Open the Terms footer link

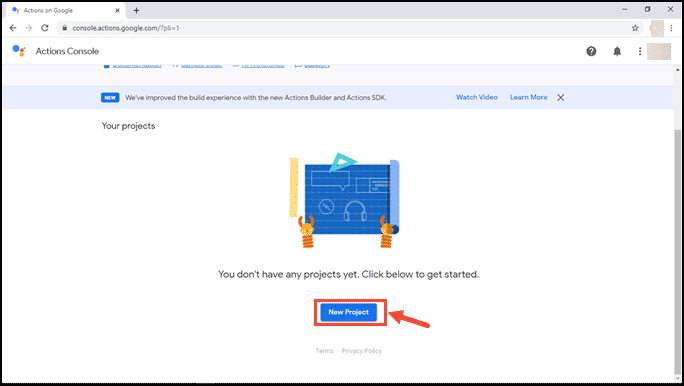pos(325,351)
